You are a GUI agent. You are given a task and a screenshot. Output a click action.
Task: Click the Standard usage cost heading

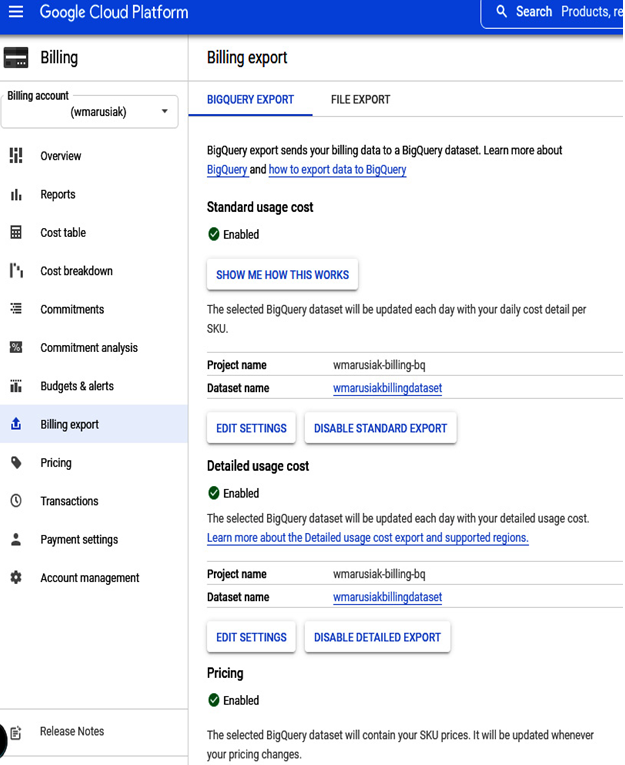260,207
